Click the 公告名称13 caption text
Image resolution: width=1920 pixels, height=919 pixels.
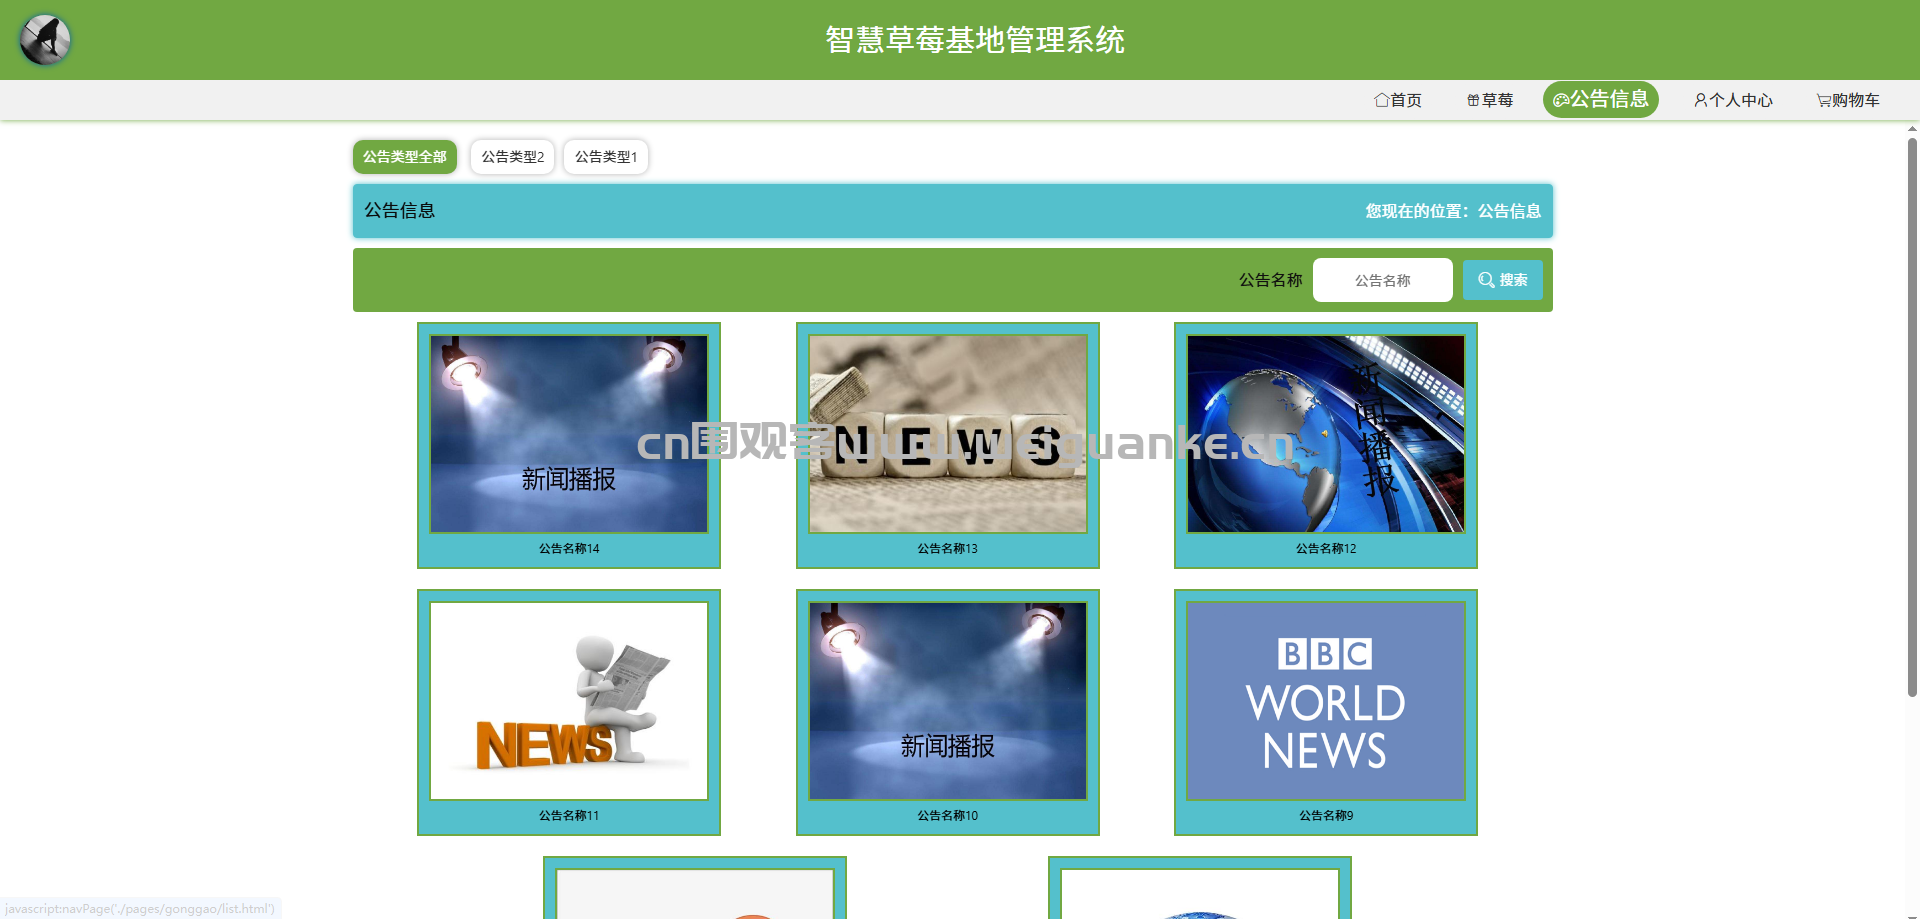(948, 549)
